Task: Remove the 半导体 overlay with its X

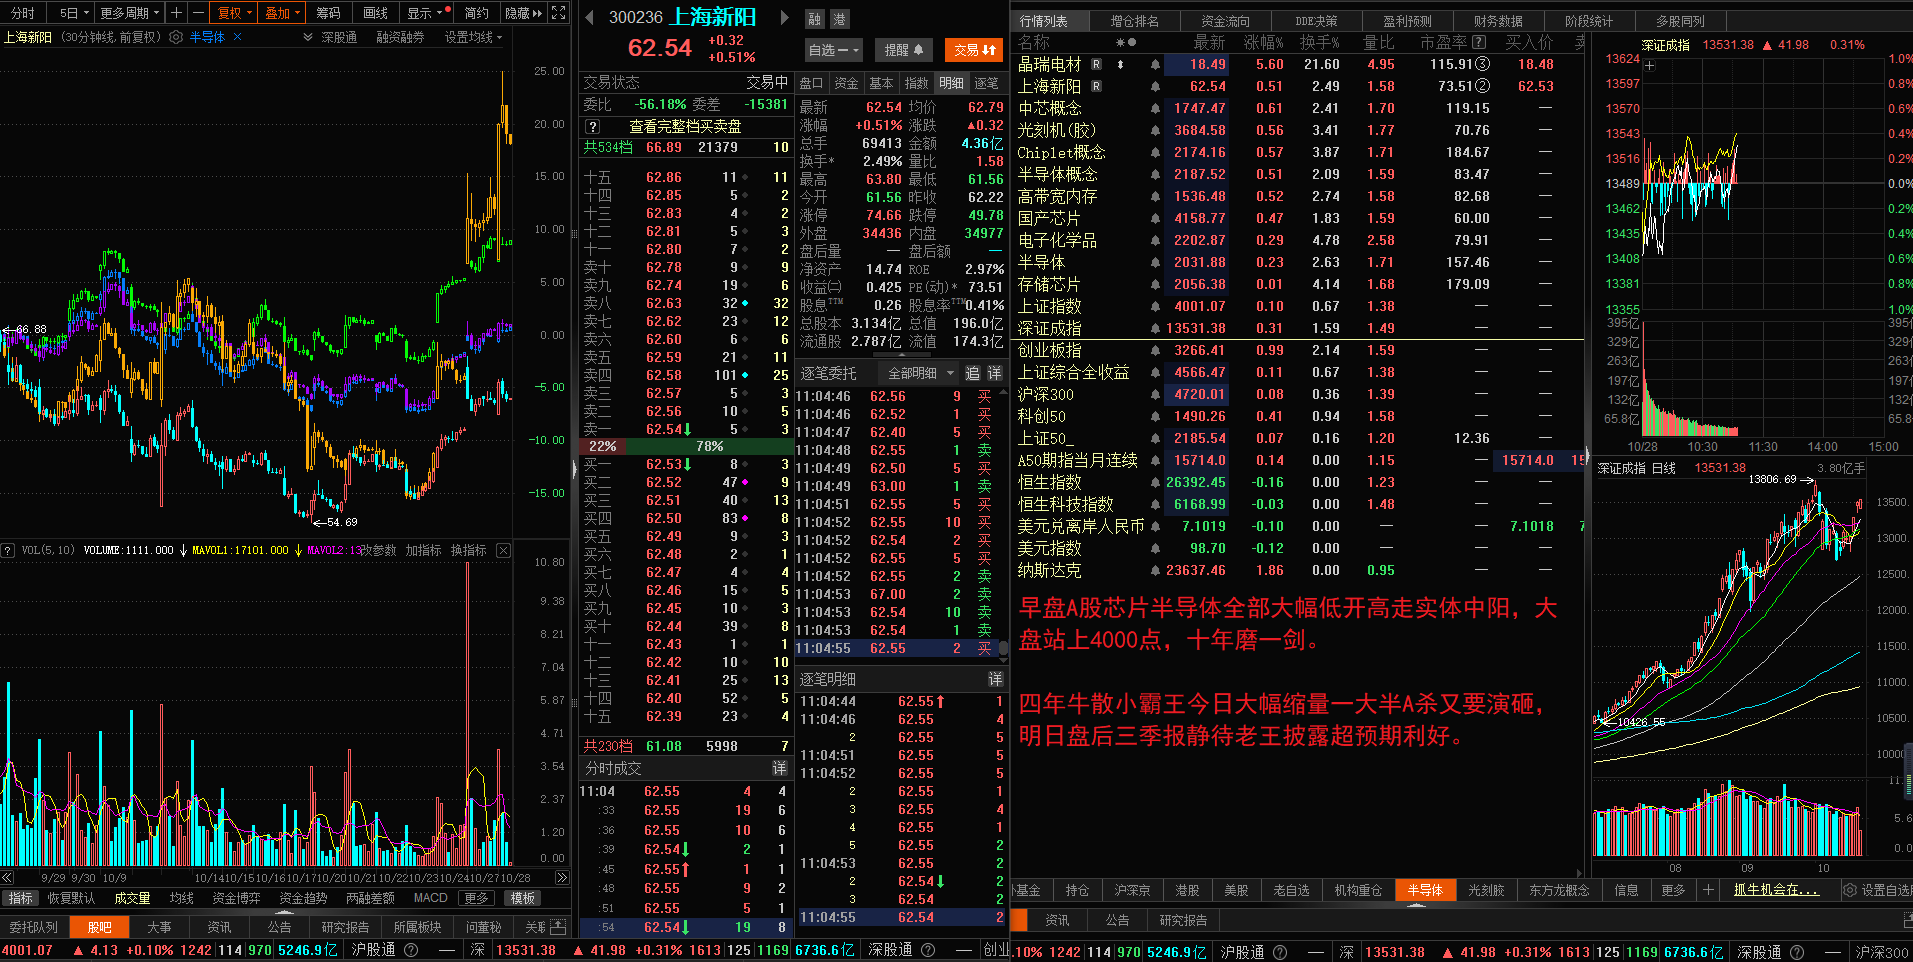Action: coord(237,37)
